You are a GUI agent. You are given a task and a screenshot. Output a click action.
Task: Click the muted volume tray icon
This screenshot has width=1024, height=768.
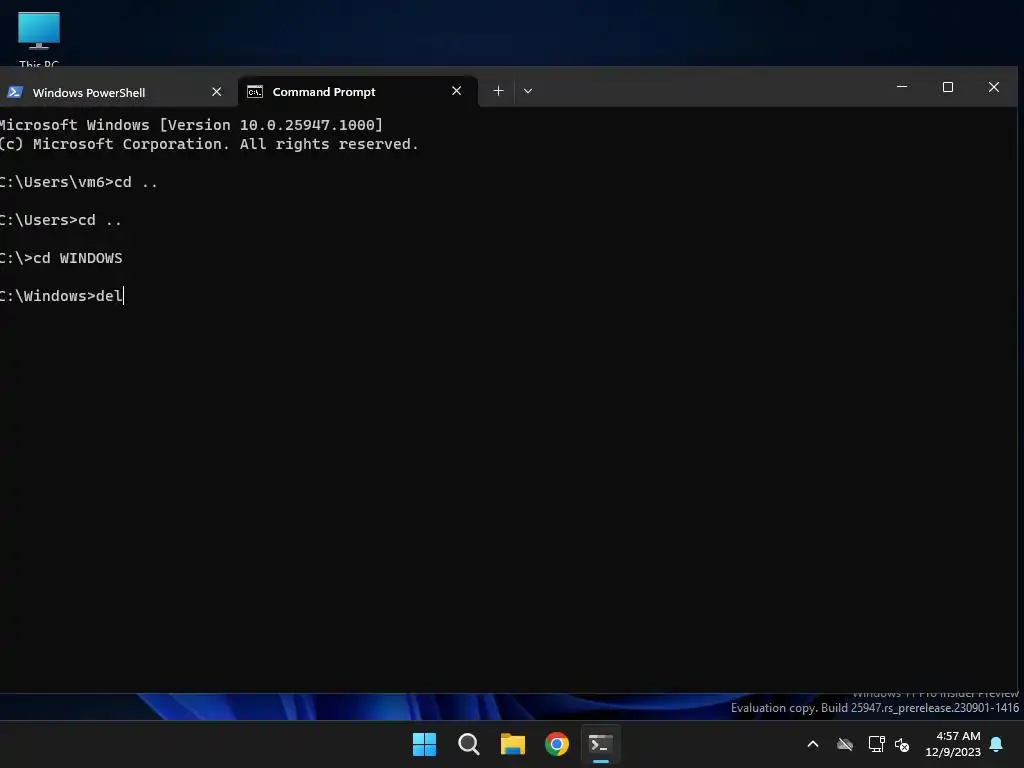[902, 744]
